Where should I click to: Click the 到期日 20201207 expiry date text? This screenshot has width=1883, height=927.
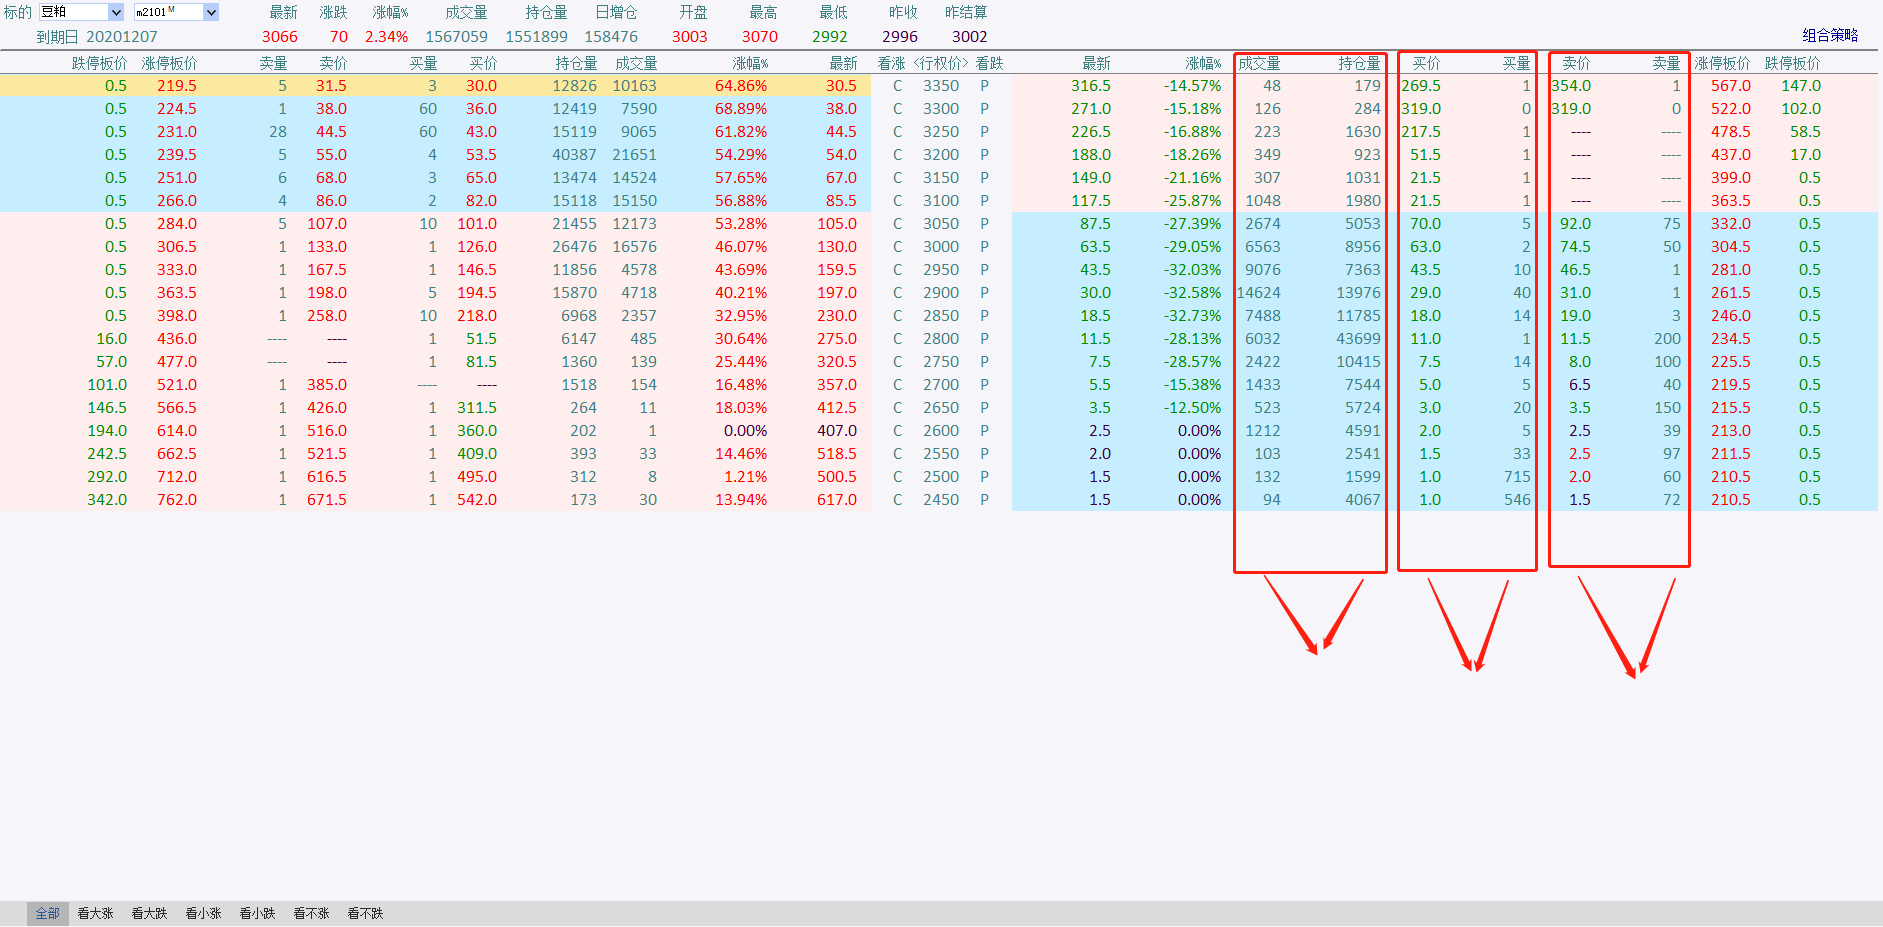(97, 37)
